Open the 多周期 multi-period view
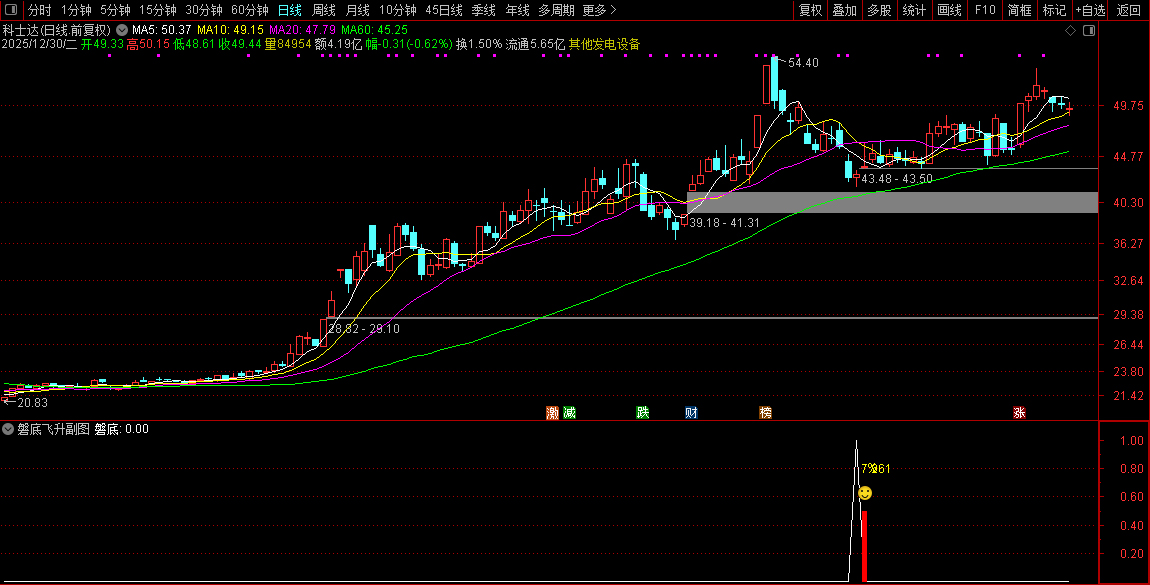1150x585 pixels. point(556,10)
